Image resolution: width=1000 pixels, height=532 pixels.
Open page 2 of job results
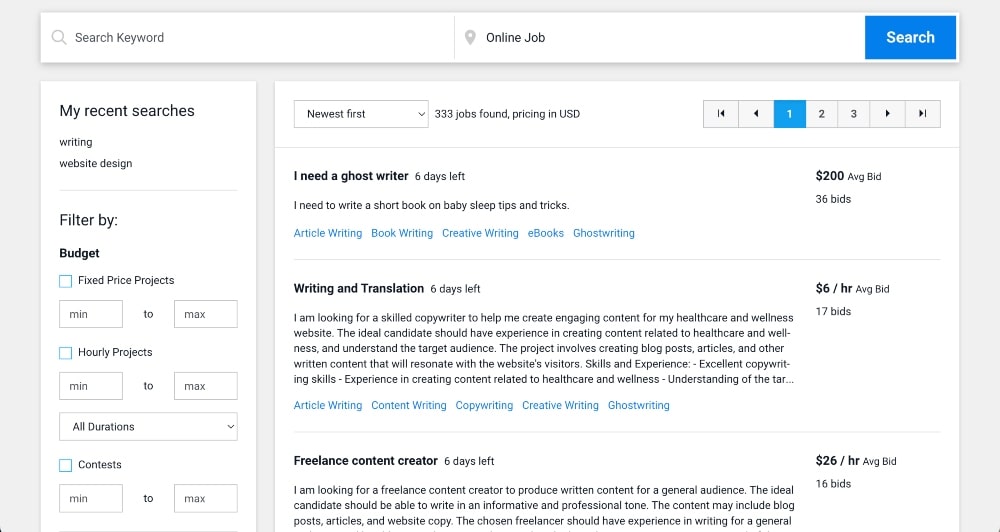[821, 114]
